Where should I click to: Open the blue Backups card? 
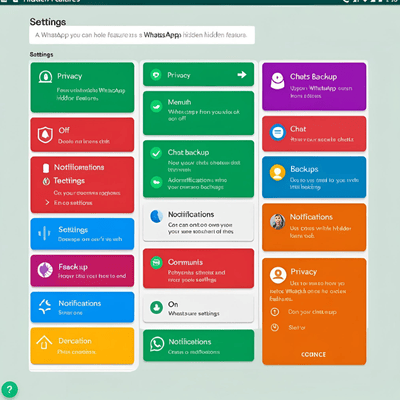coord(314,177)
